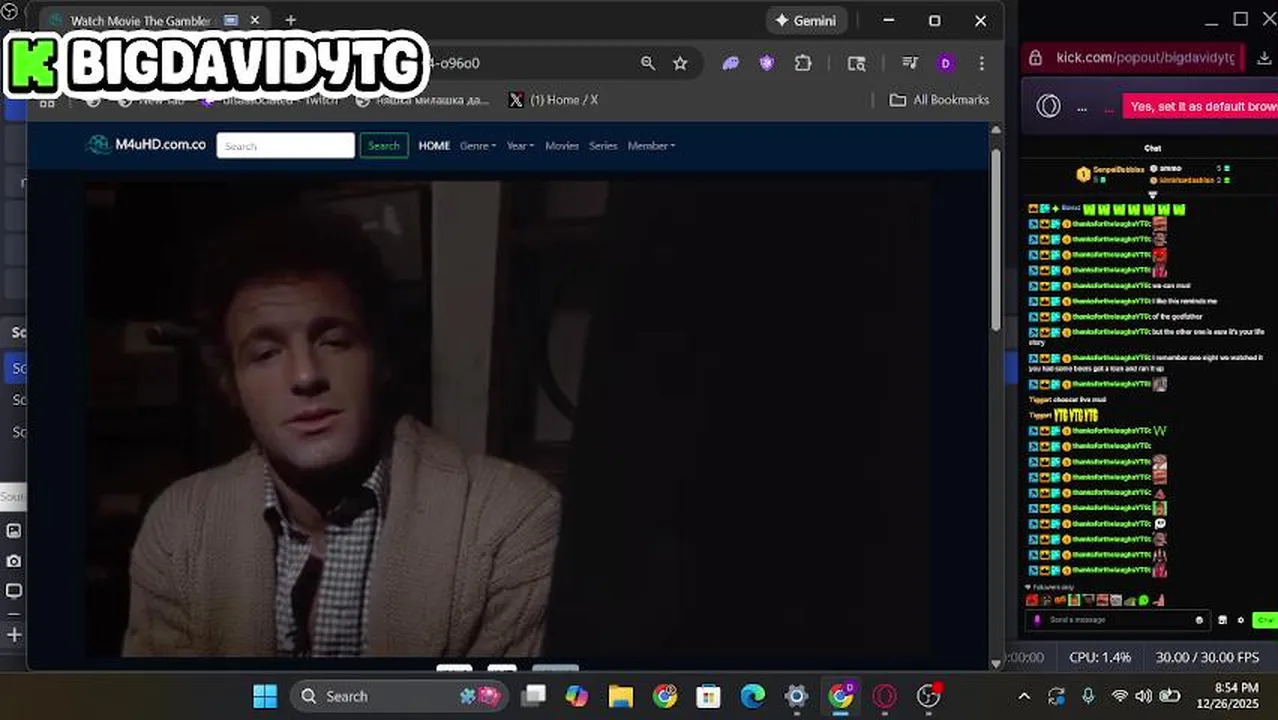The image size is (1278, 720).
Task: Open the OBS Studio taskbar icon
Action: coord(928,696)
